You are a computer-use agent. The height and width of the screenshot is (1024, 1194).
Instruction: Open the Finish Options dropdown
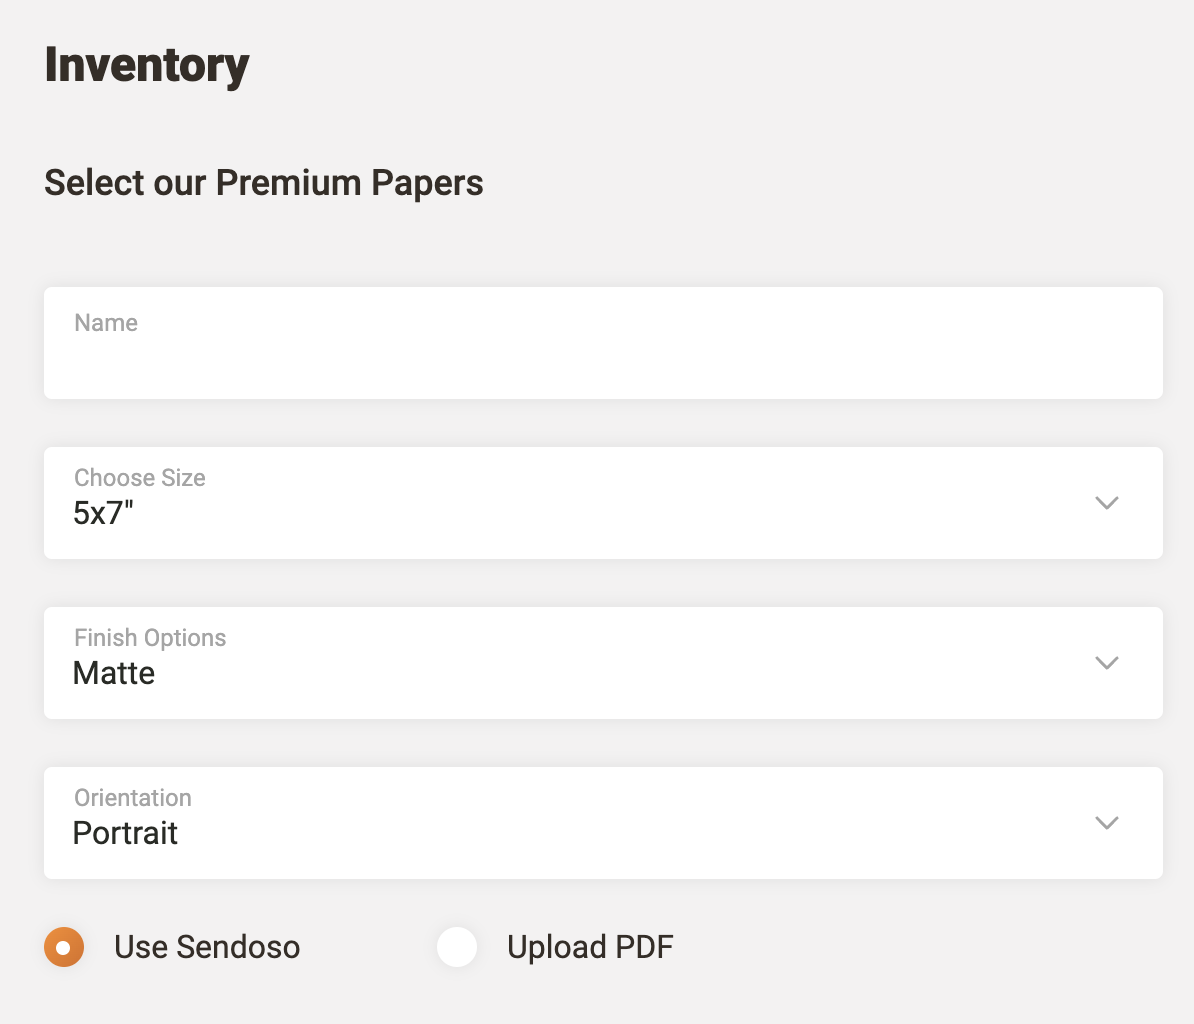coord(603,663)
